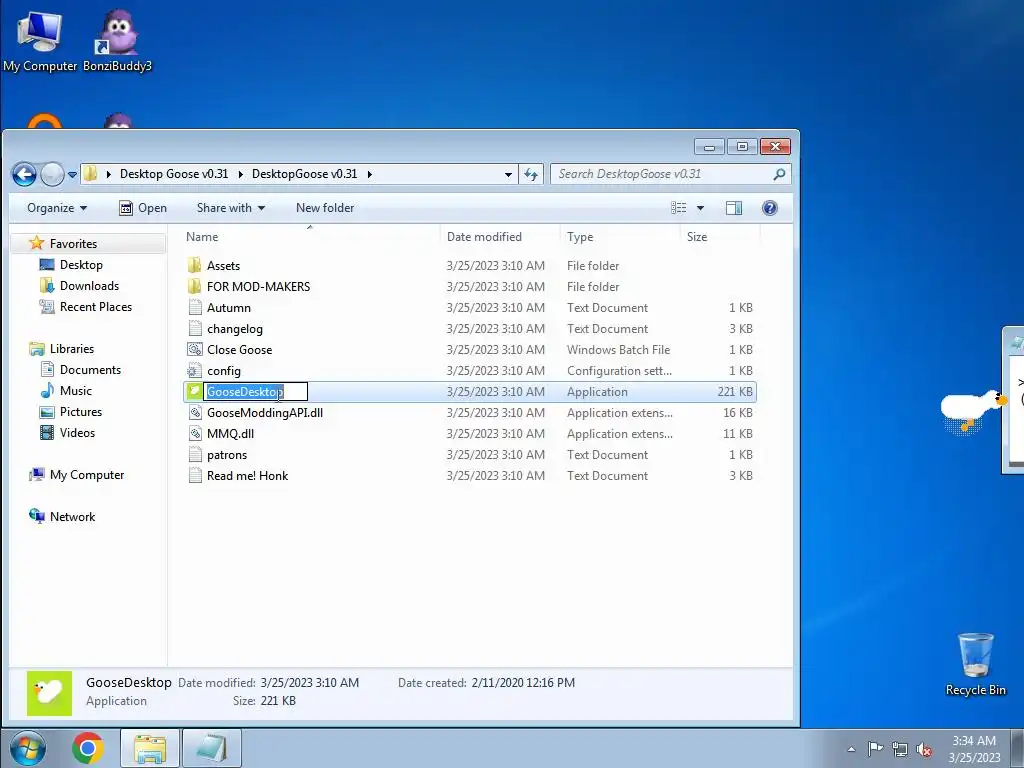Select the GooseModdingAPI.dll file icon
The width and height of the screenshot is (1024, 768).
[x=195, y=412]
